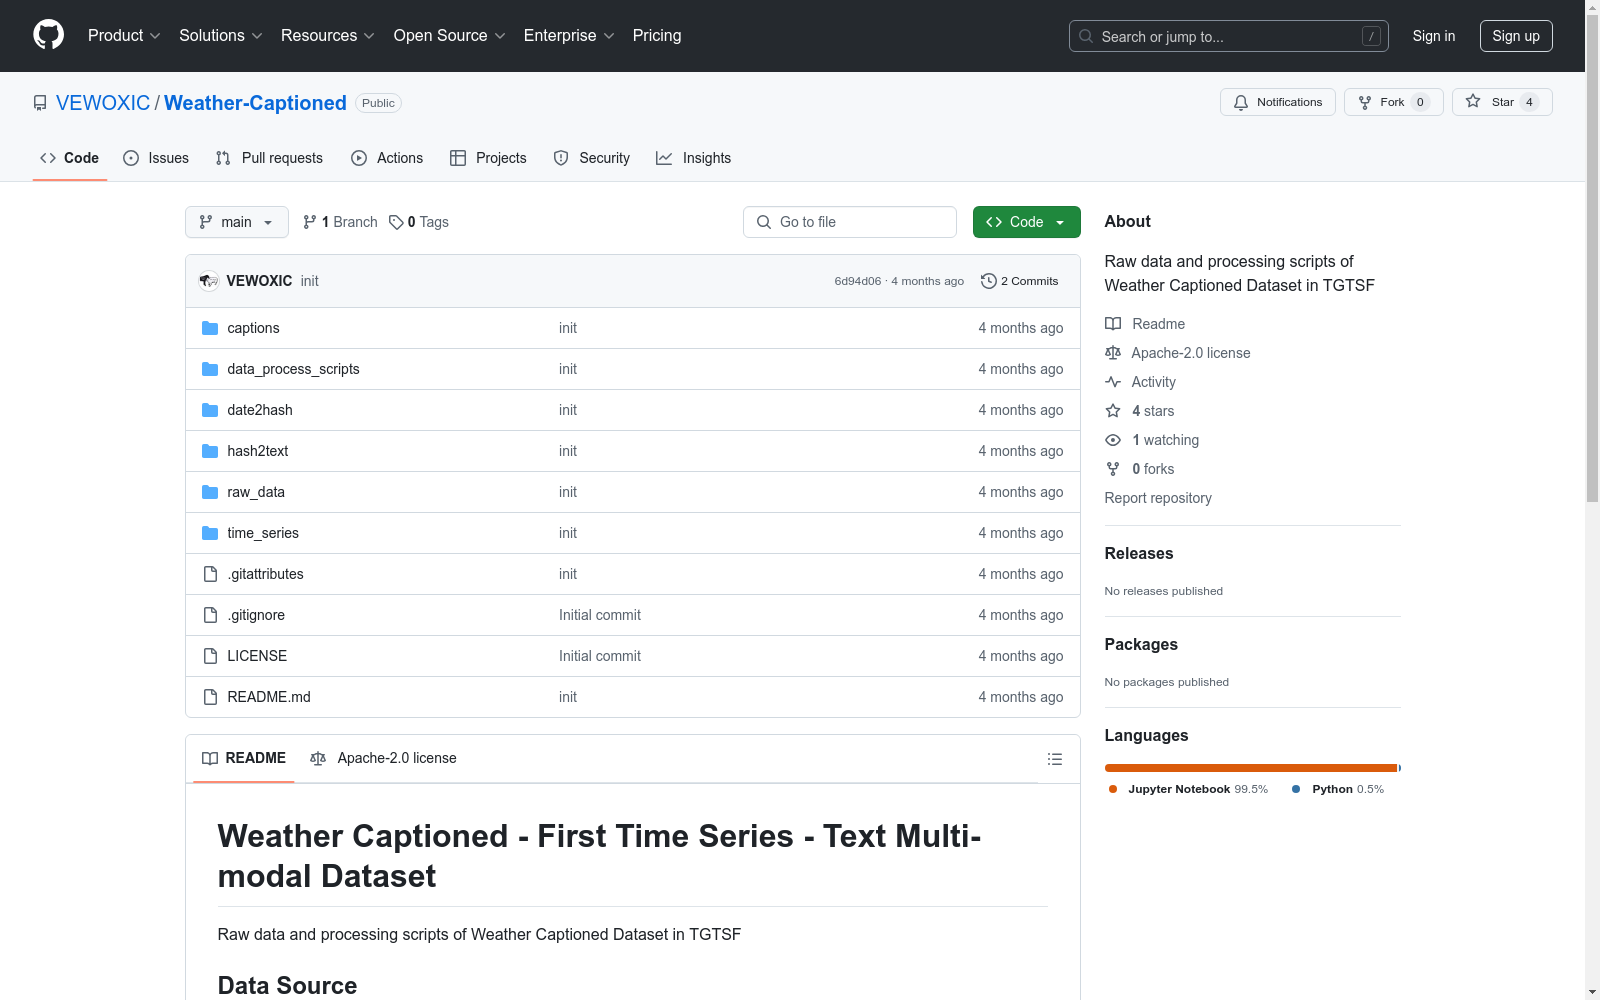
Task: Click the fork icon beside 0 forks
Action: pyautogui.click(x=1113, y=469)
